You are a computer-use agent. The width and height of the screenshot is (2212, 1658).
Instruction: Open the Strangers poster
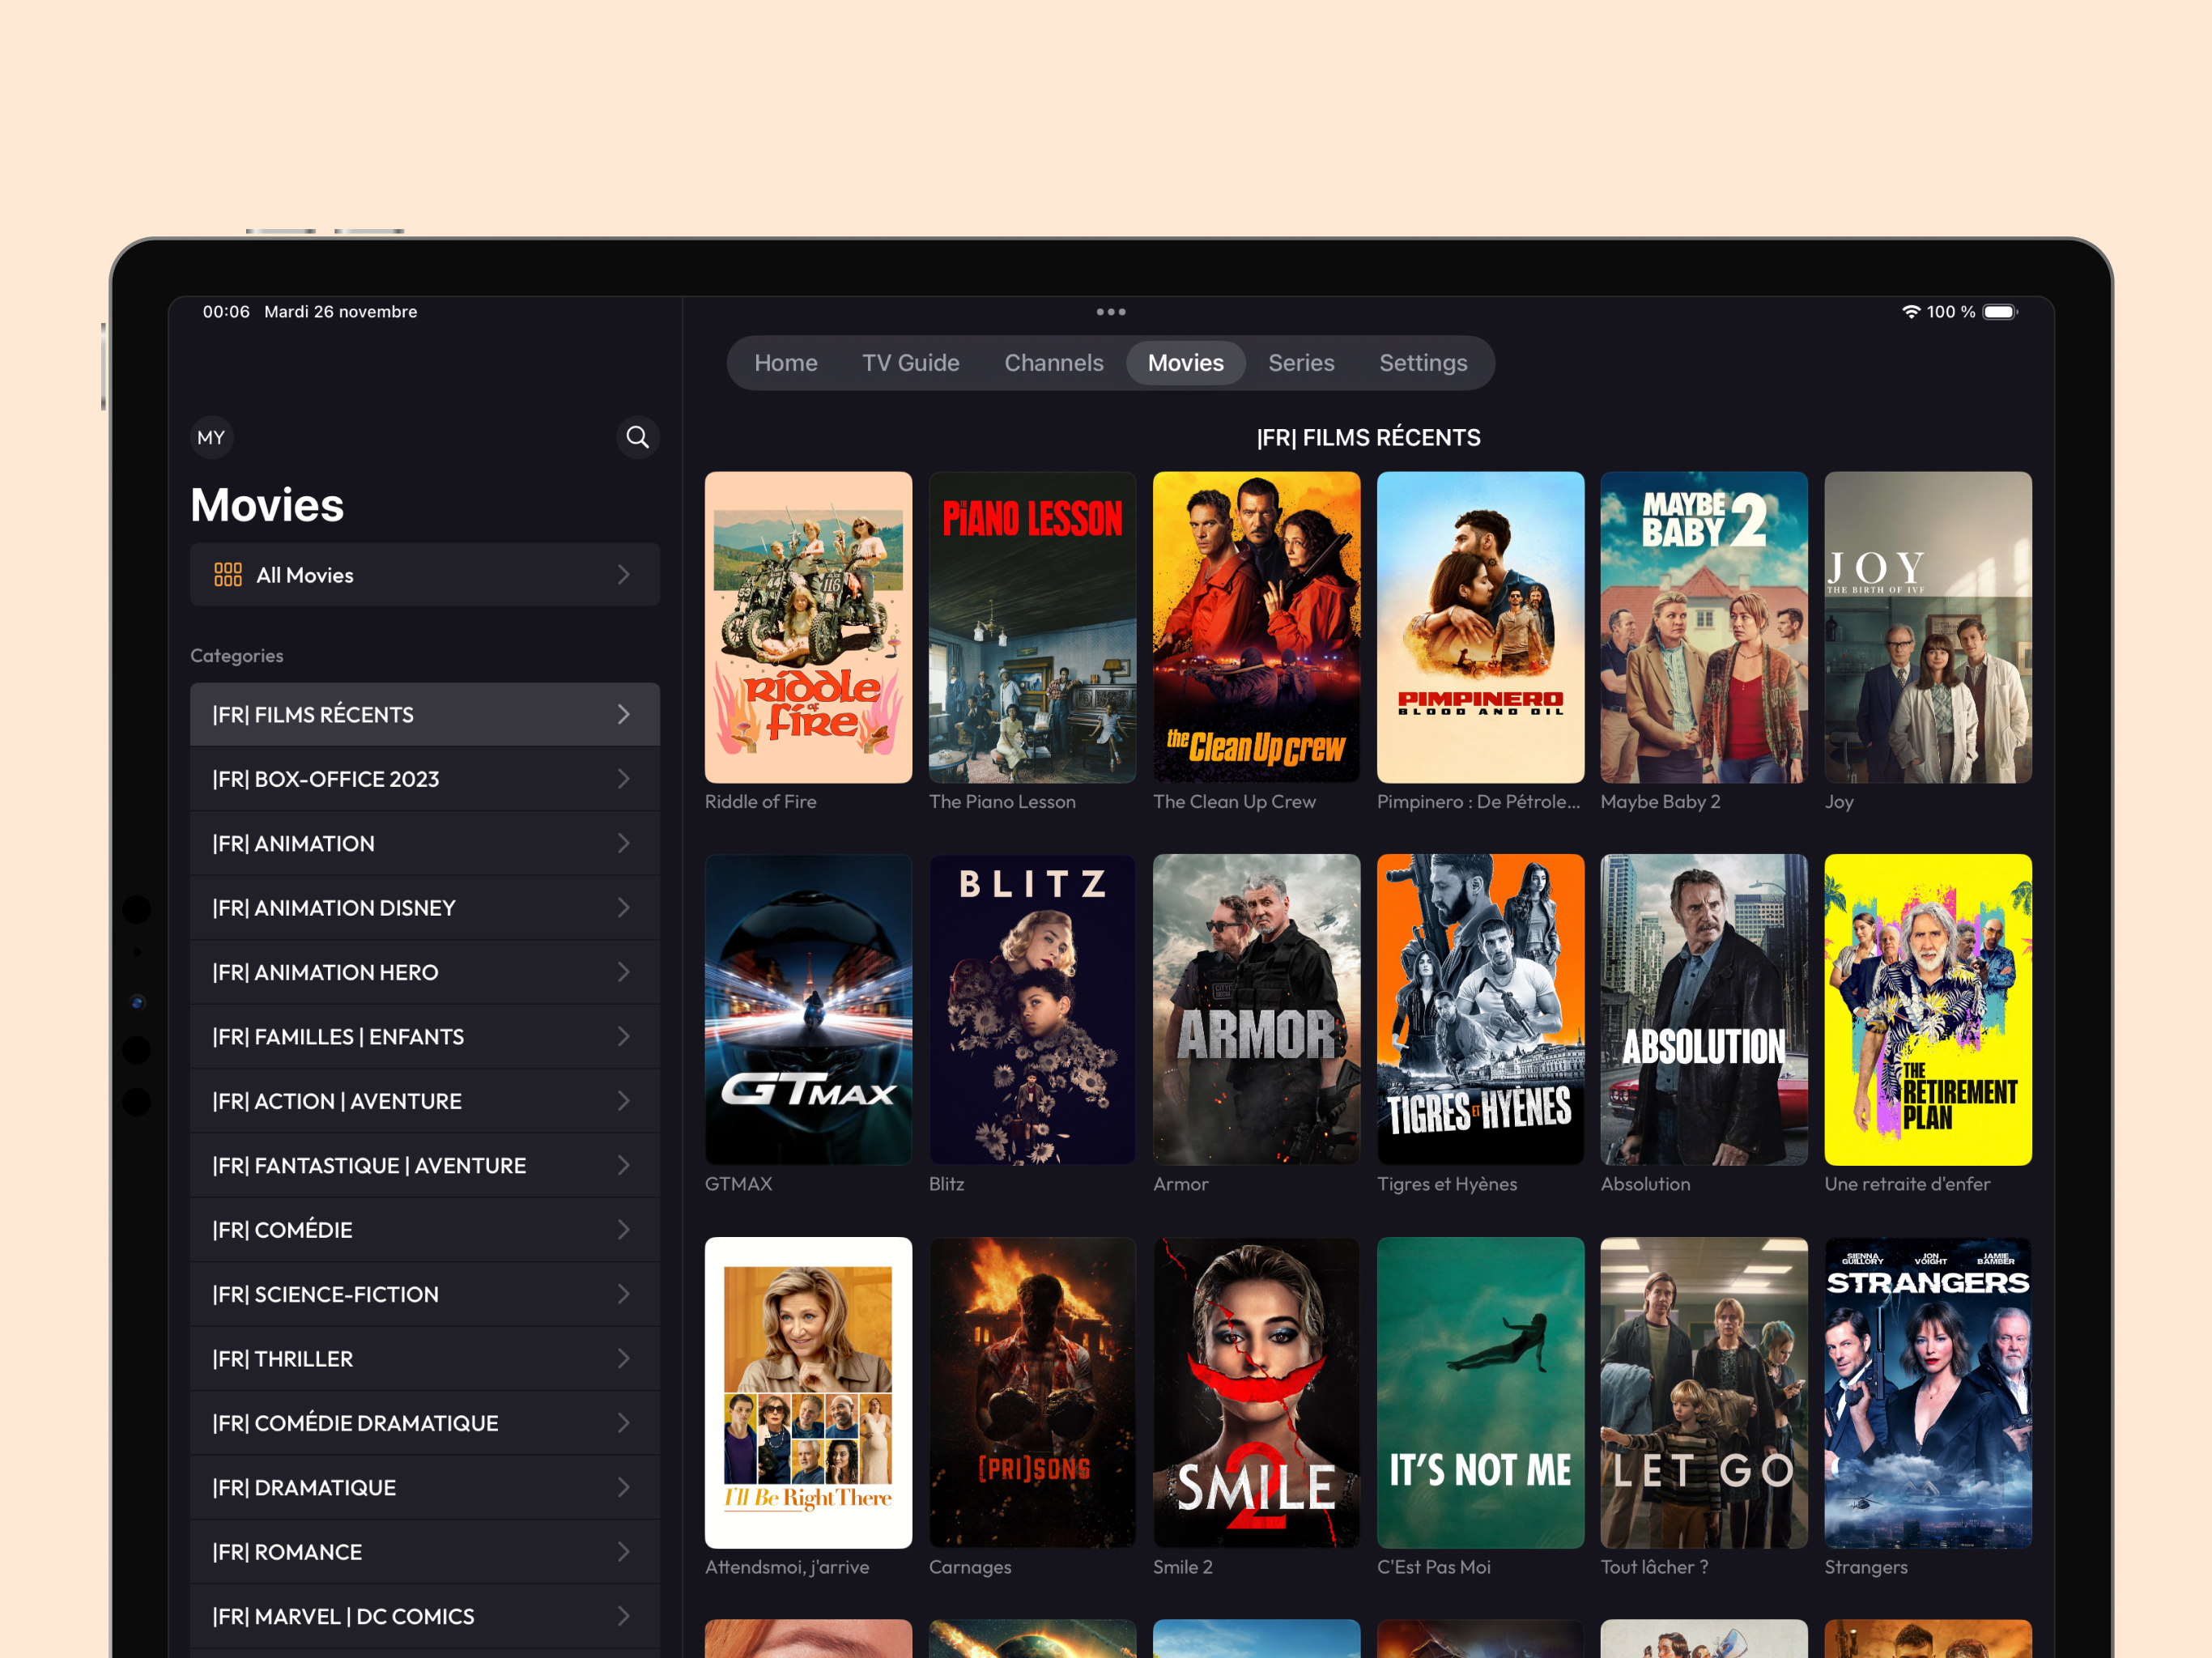(1928, 1393)
